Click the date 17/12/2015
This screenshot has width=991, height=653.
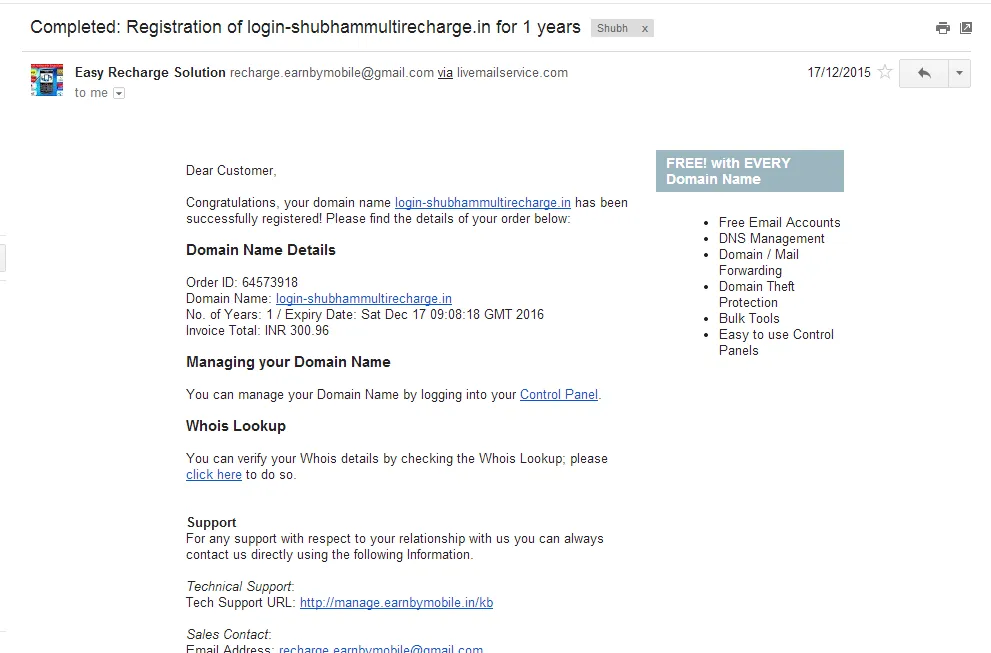tap(839, 73)
